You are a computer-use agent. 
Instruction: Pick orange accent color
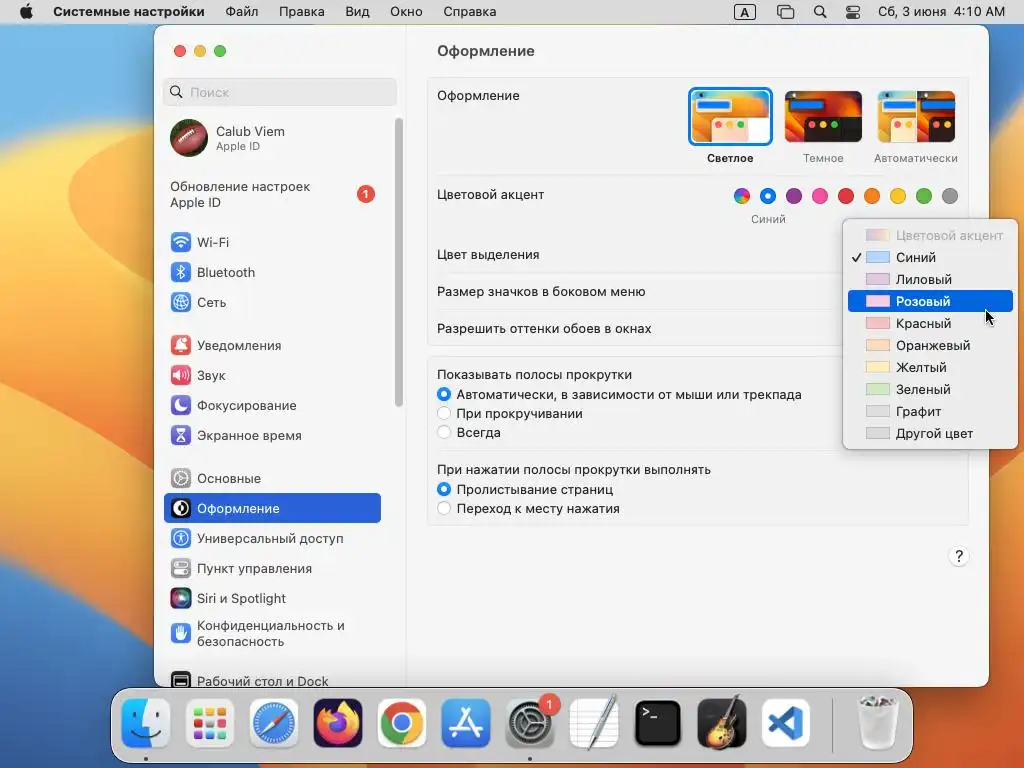click(872, 195)
